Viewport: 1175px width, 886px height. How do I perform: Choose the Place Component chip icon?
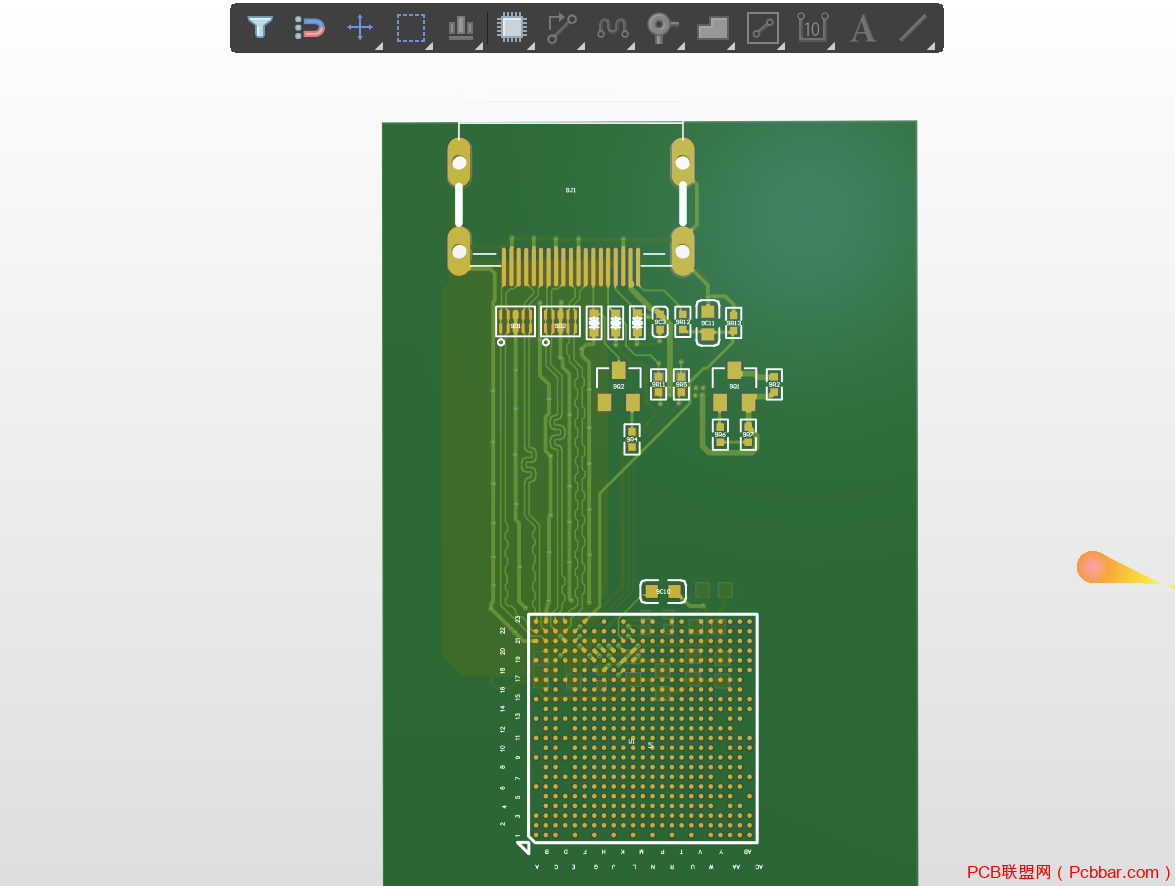pos(512,28)
